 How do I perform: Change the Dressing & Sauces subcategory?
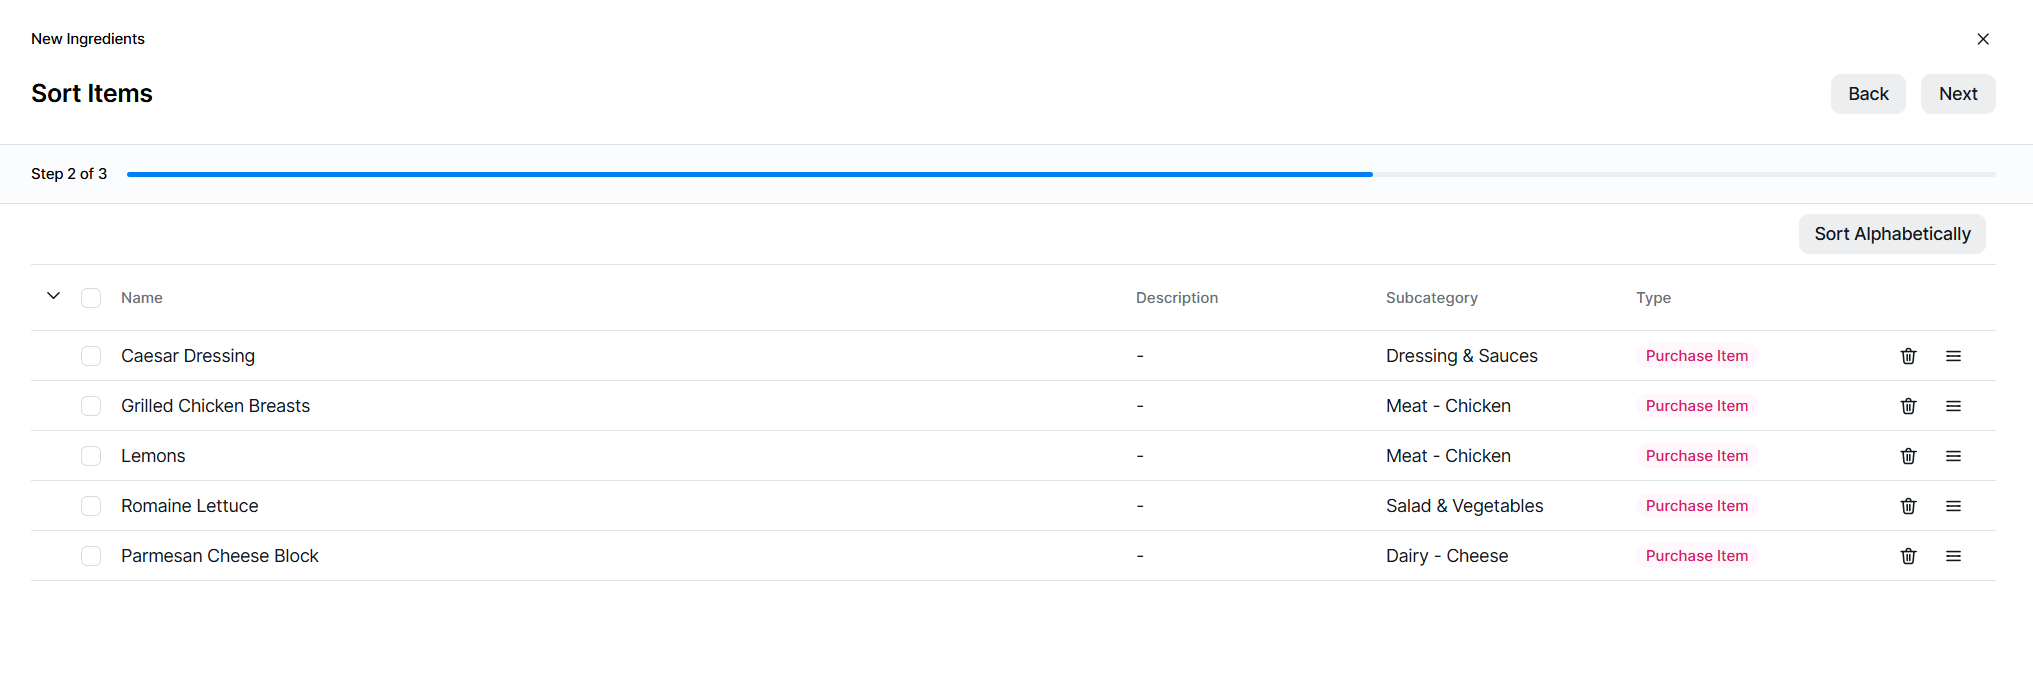click(1461, 356)
